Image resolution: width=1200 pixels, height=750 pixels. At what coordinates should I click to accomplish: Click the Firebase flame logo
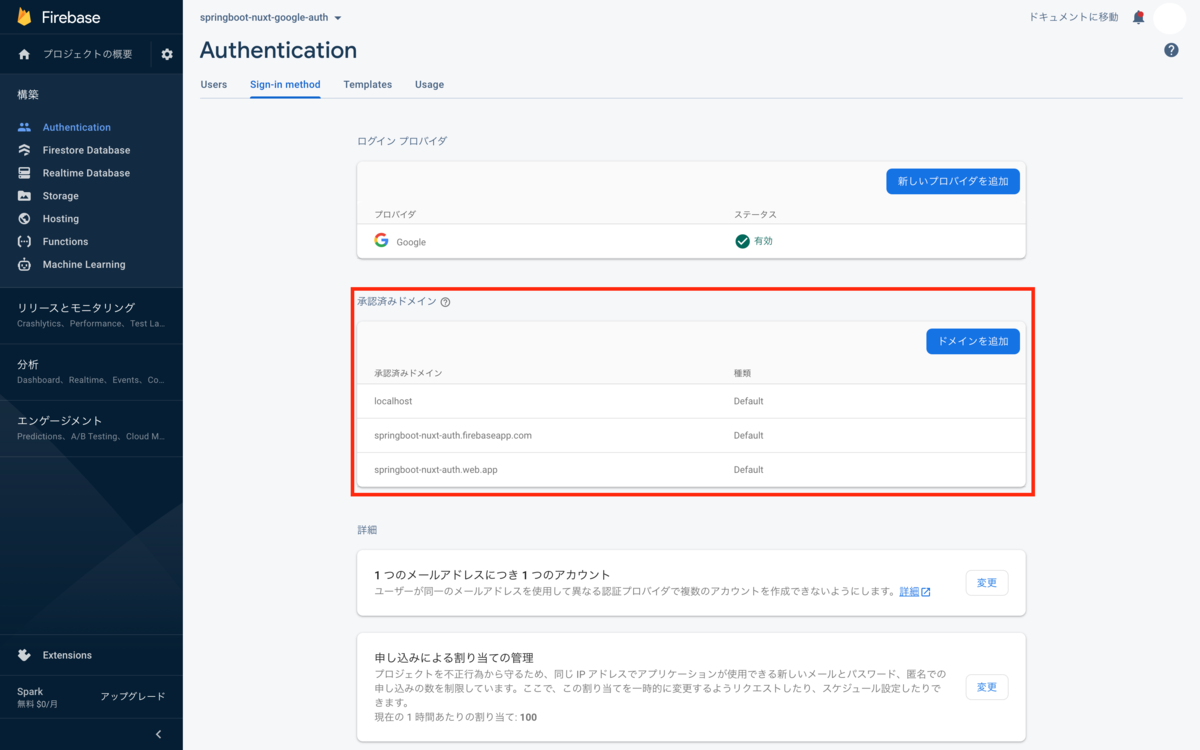[24, 17]
